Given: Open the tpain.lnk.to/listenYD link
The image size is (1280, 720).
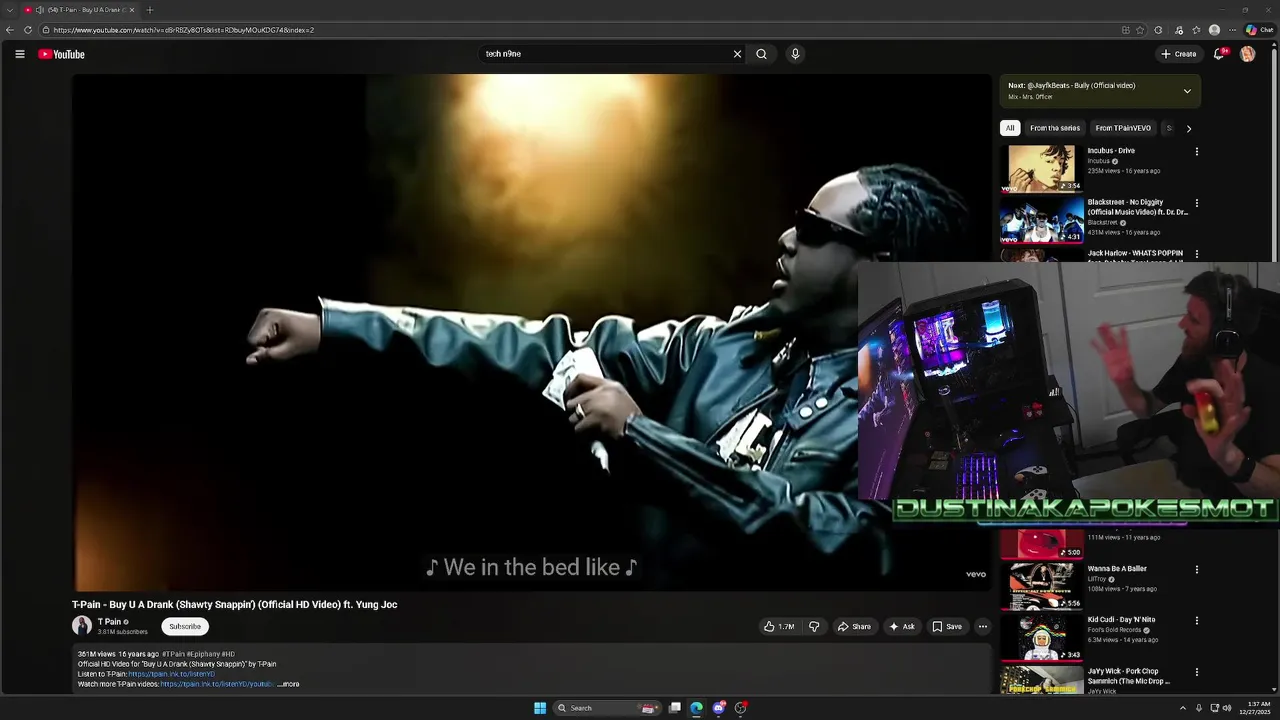Looking at the screenshot, I should (171, 674).
